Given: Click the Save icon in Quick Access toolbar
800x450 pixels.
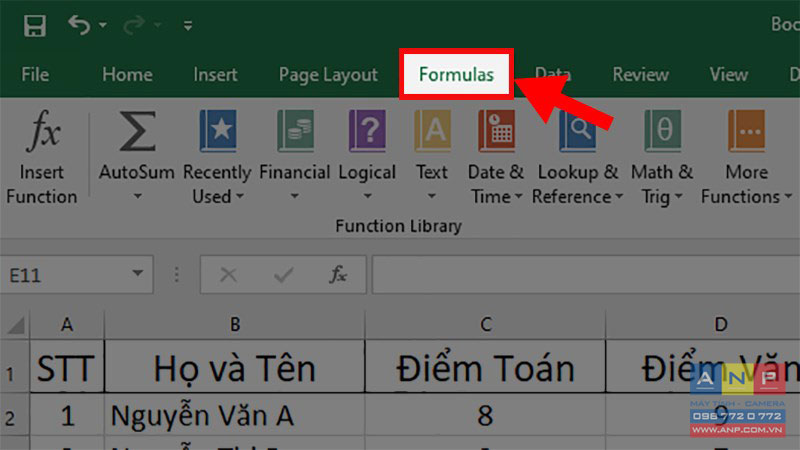Looking at the screenshot, I should tap(35, 25).
